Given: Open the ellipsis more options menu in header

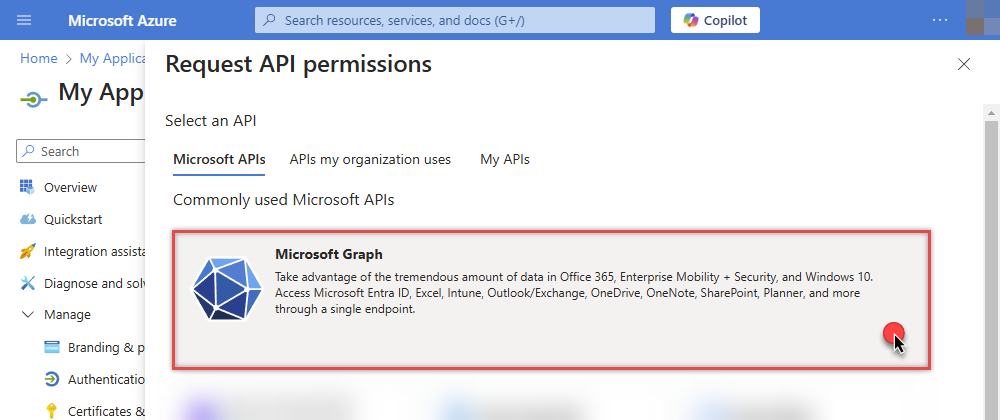Looking at the screenshot, I should pyautogui.click(x=940, y=20).
